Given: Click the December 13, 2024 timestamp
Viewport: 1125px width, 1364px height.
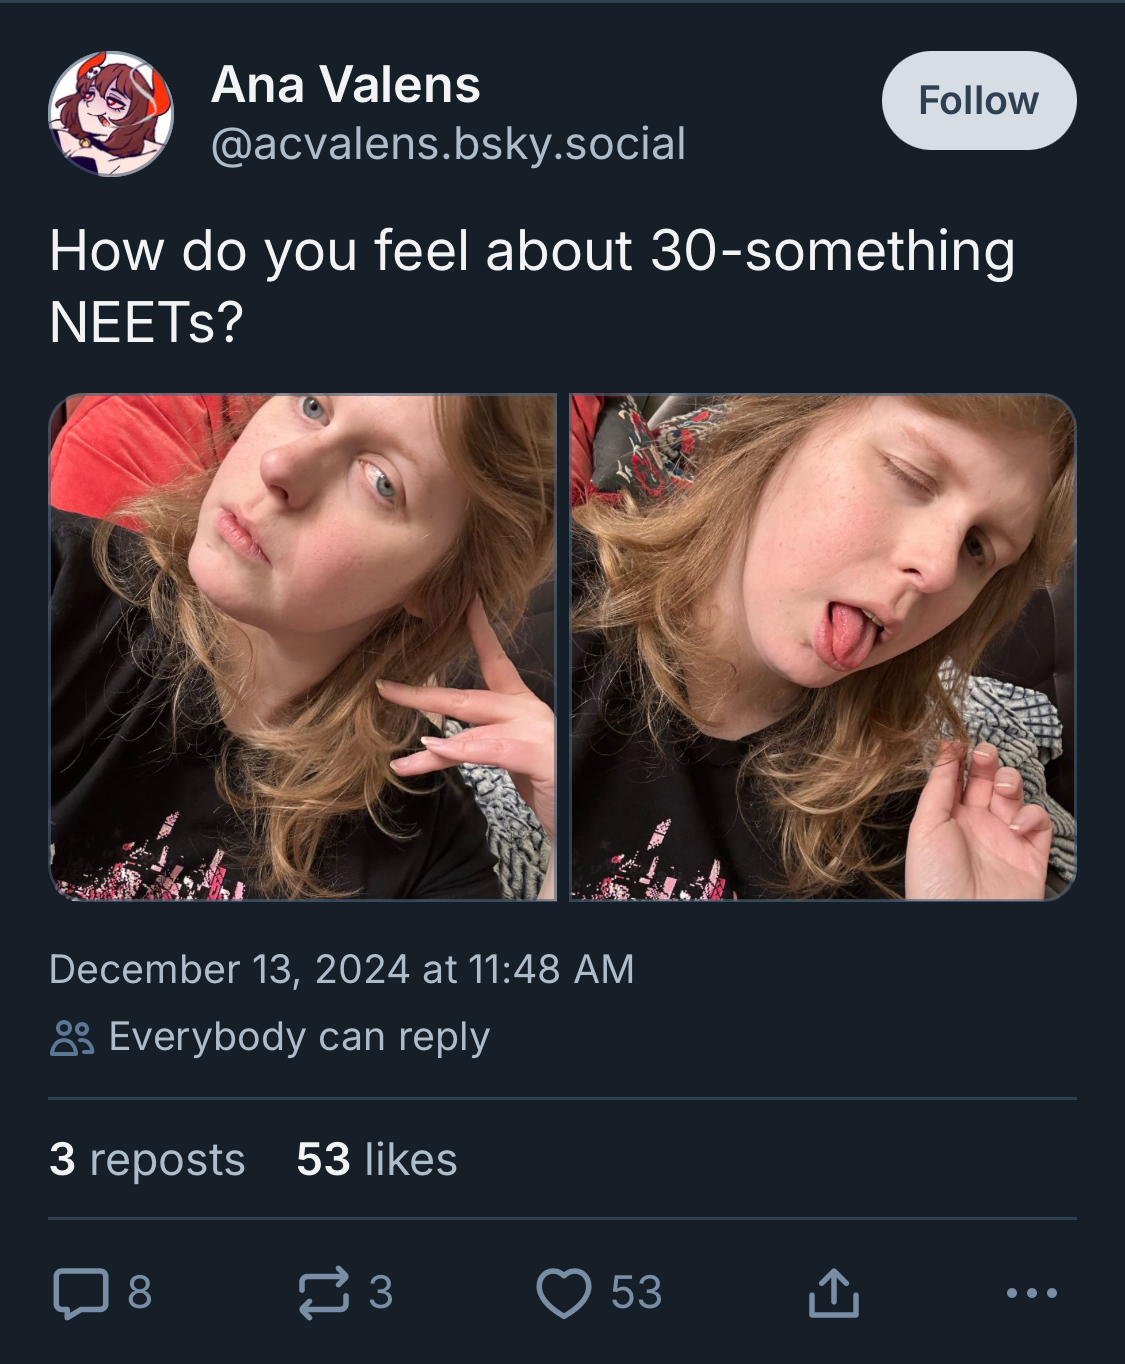Looking at the screenshot, I should [341, 969].
